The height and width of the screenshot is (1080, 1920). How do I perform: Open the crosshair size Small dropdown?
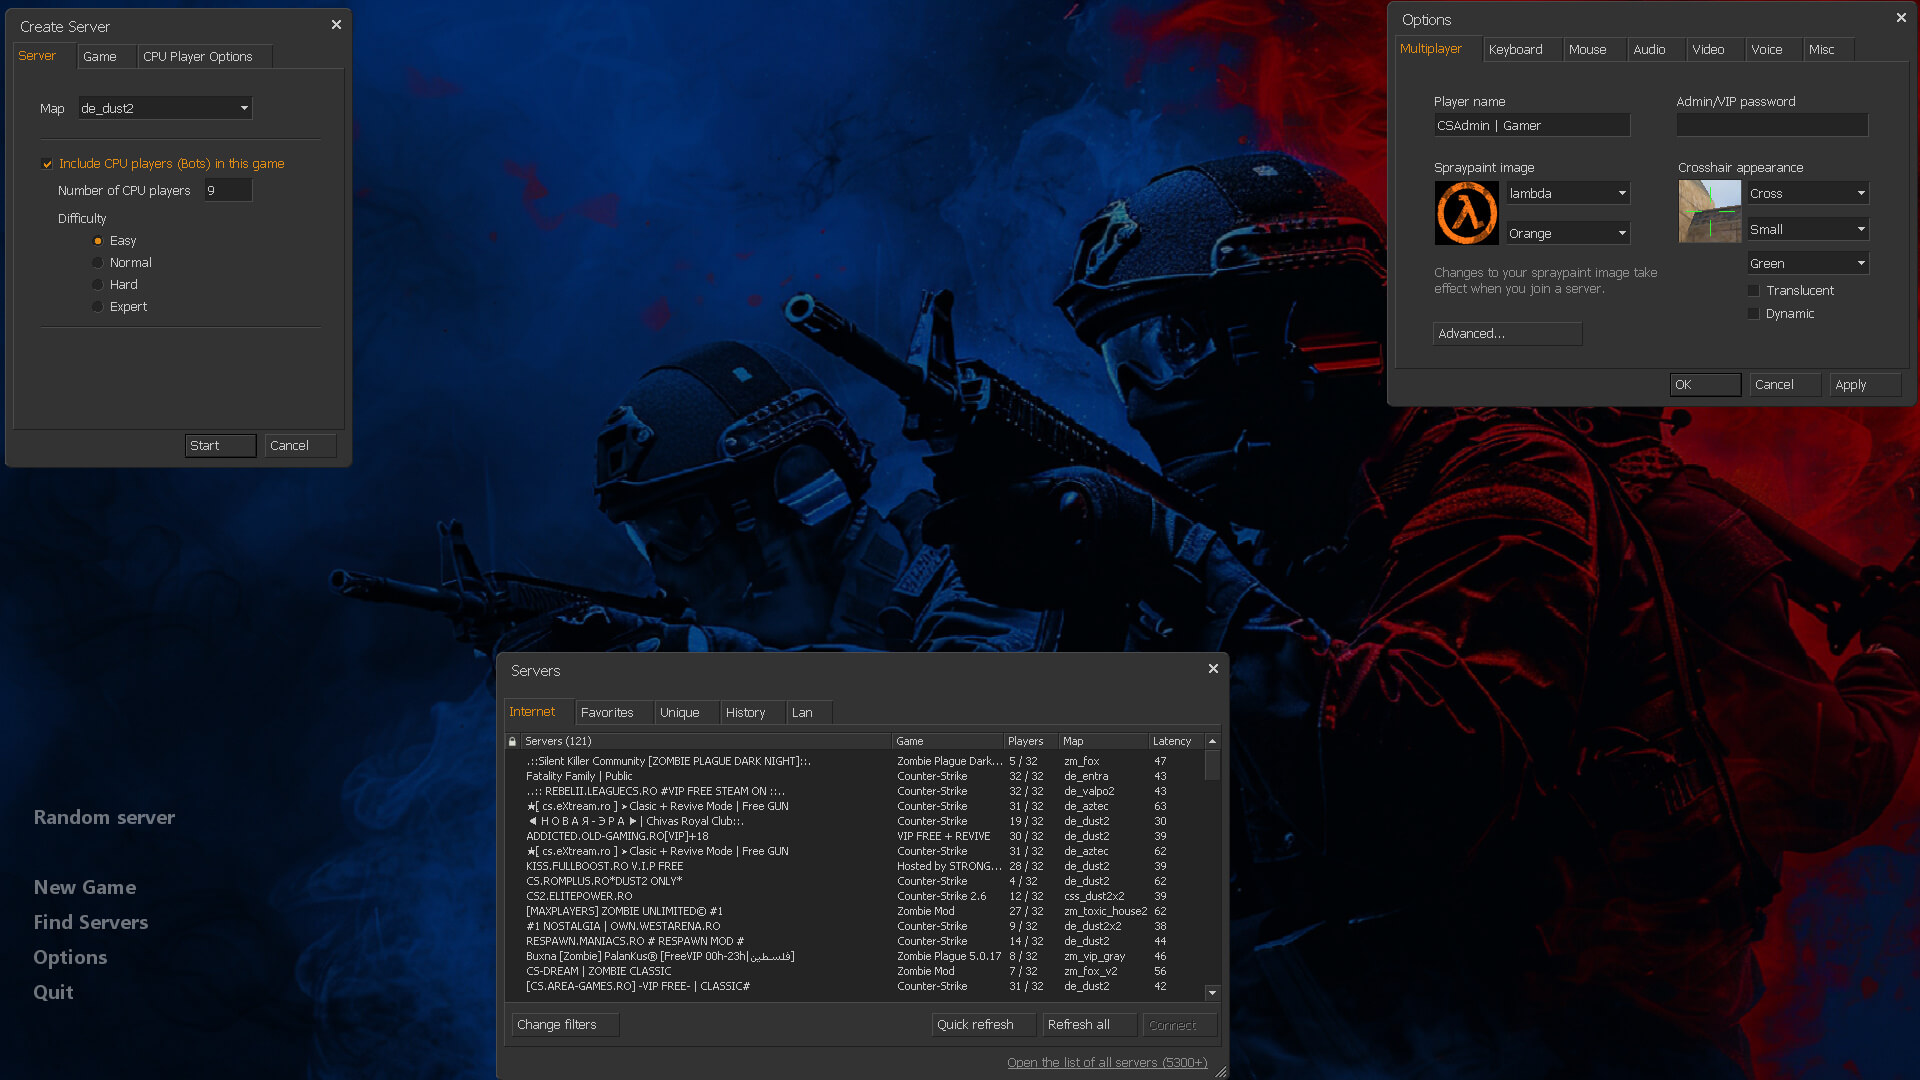pos(1807,229)
